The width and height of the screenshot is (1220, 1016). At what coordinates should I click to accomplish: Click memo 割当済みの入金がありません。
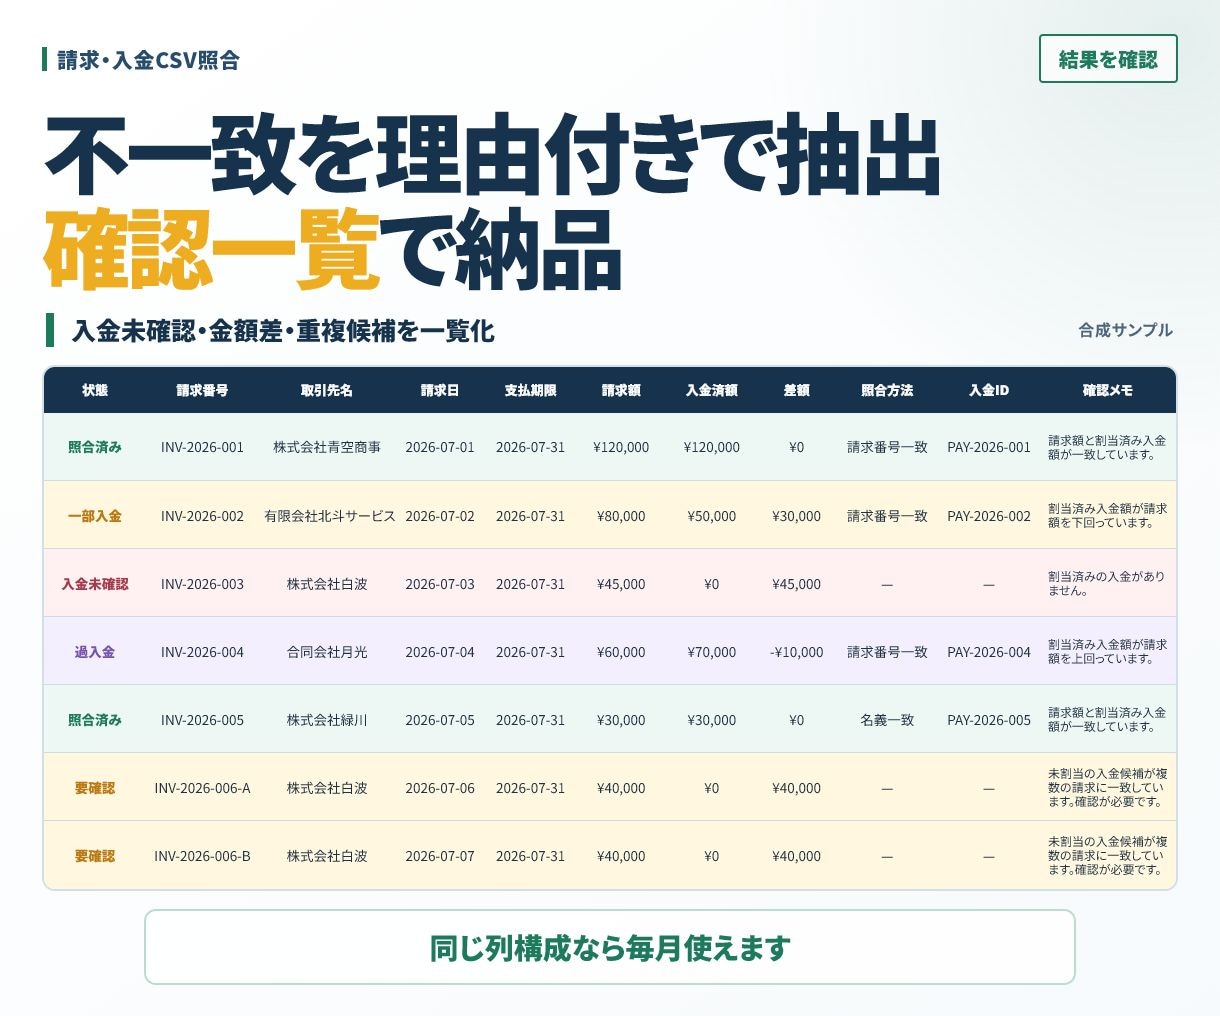pyautogui.click(x=1107, y=584)
